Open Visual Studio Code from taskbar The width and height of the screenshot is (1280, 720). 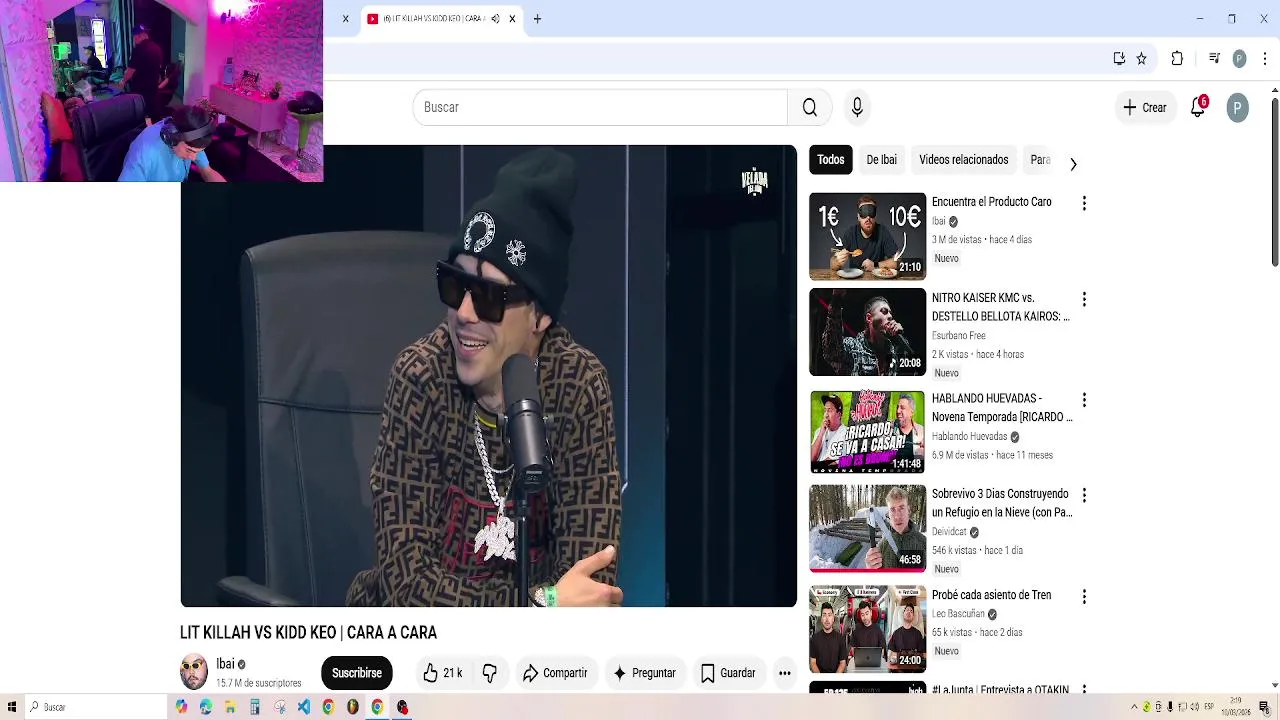coord(304,707)
